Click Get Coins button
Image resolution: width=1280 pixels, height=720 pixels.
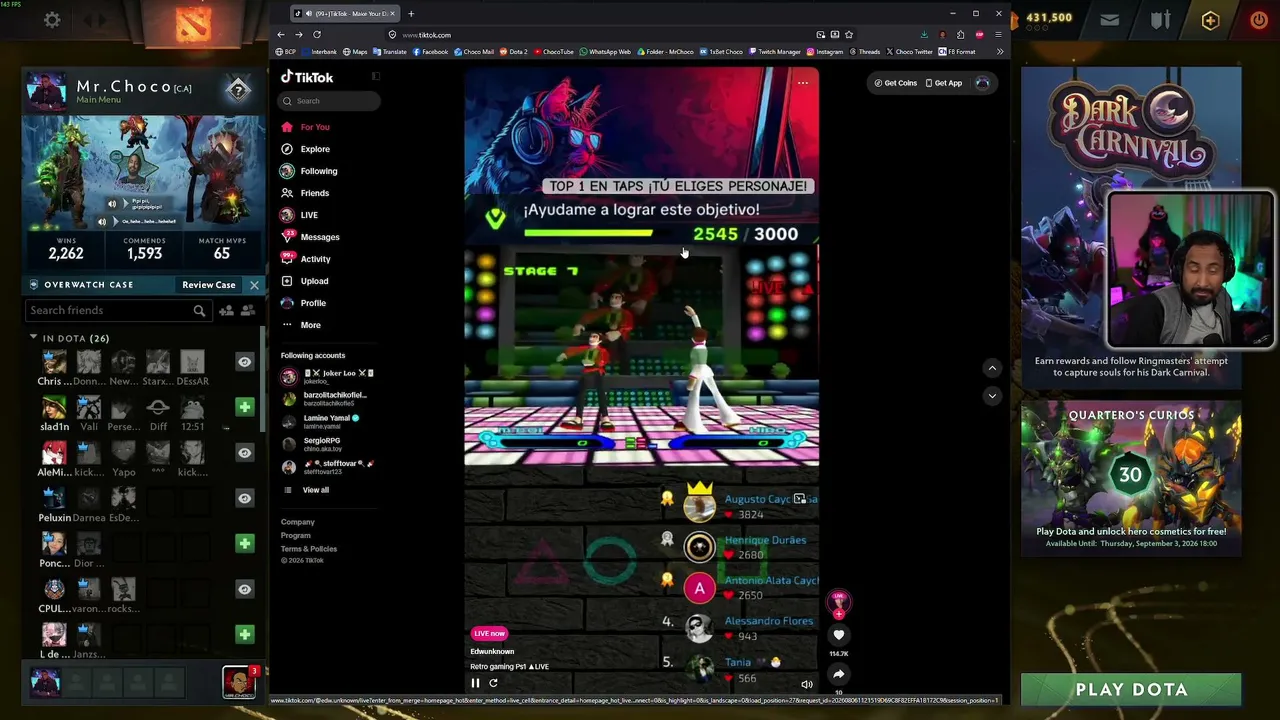coord(895,83)
